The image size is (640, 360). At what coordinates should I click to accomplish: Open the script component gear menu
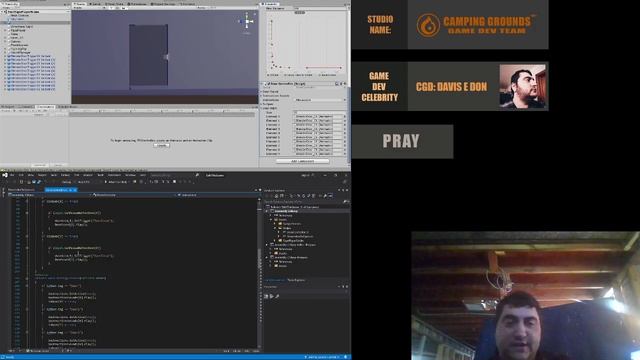[345, 84]
